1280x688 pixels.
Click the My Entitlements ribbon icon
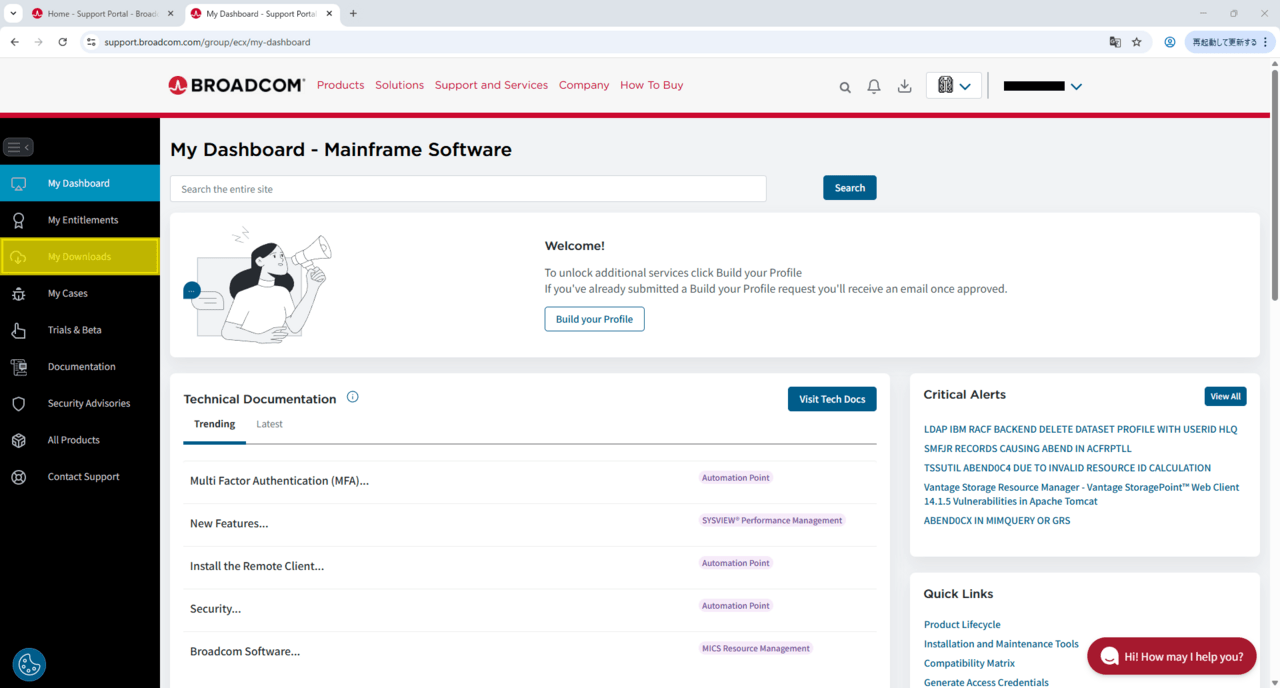pyautogui.click(x=18, y=220)
